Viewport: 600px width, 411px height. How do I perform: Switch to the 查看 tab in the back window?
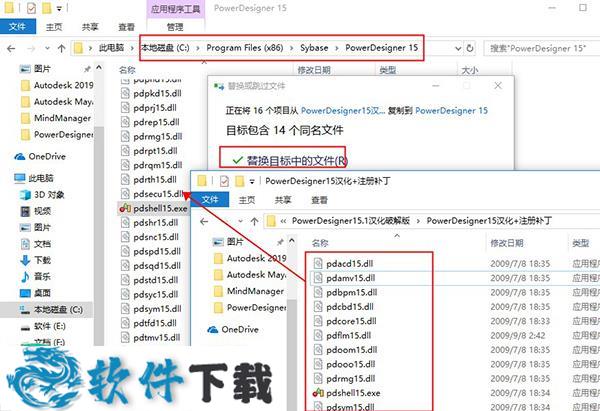point(127,27)
